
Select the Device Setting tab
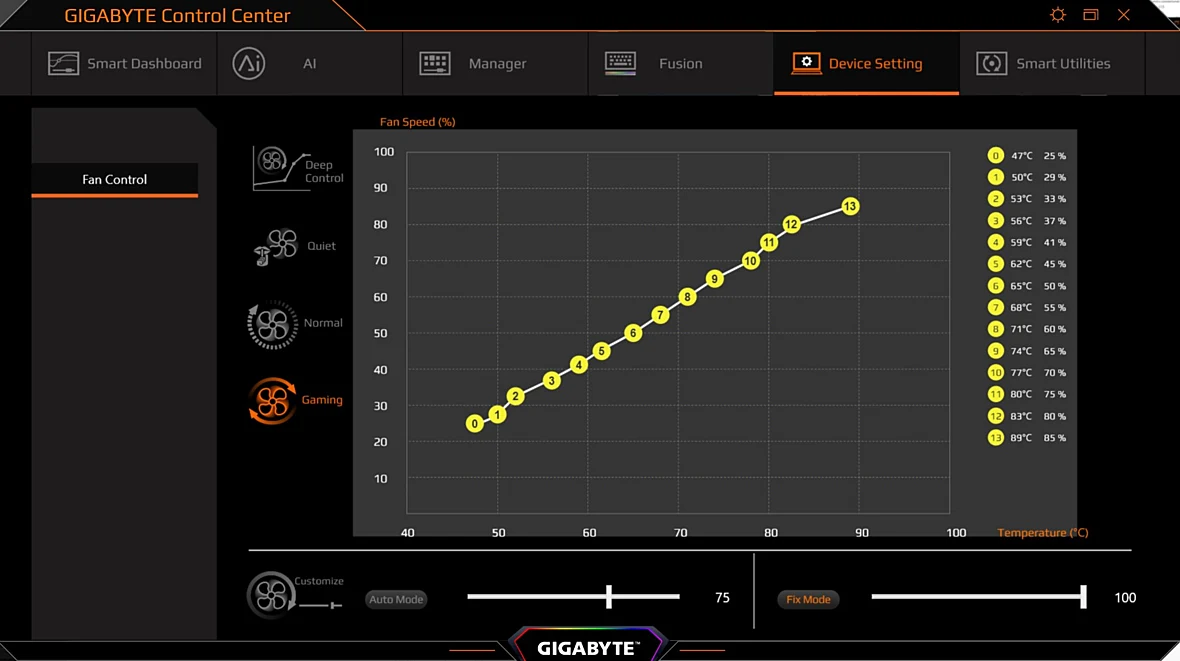tap(866, 63)
